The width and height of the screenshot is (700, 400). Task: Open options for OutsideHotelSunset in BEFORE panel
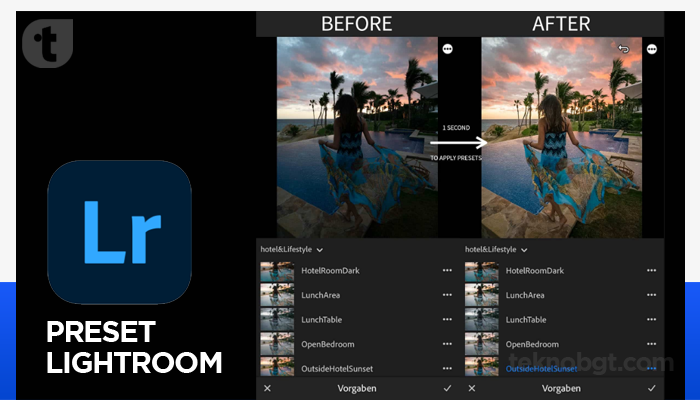(447, 369)
